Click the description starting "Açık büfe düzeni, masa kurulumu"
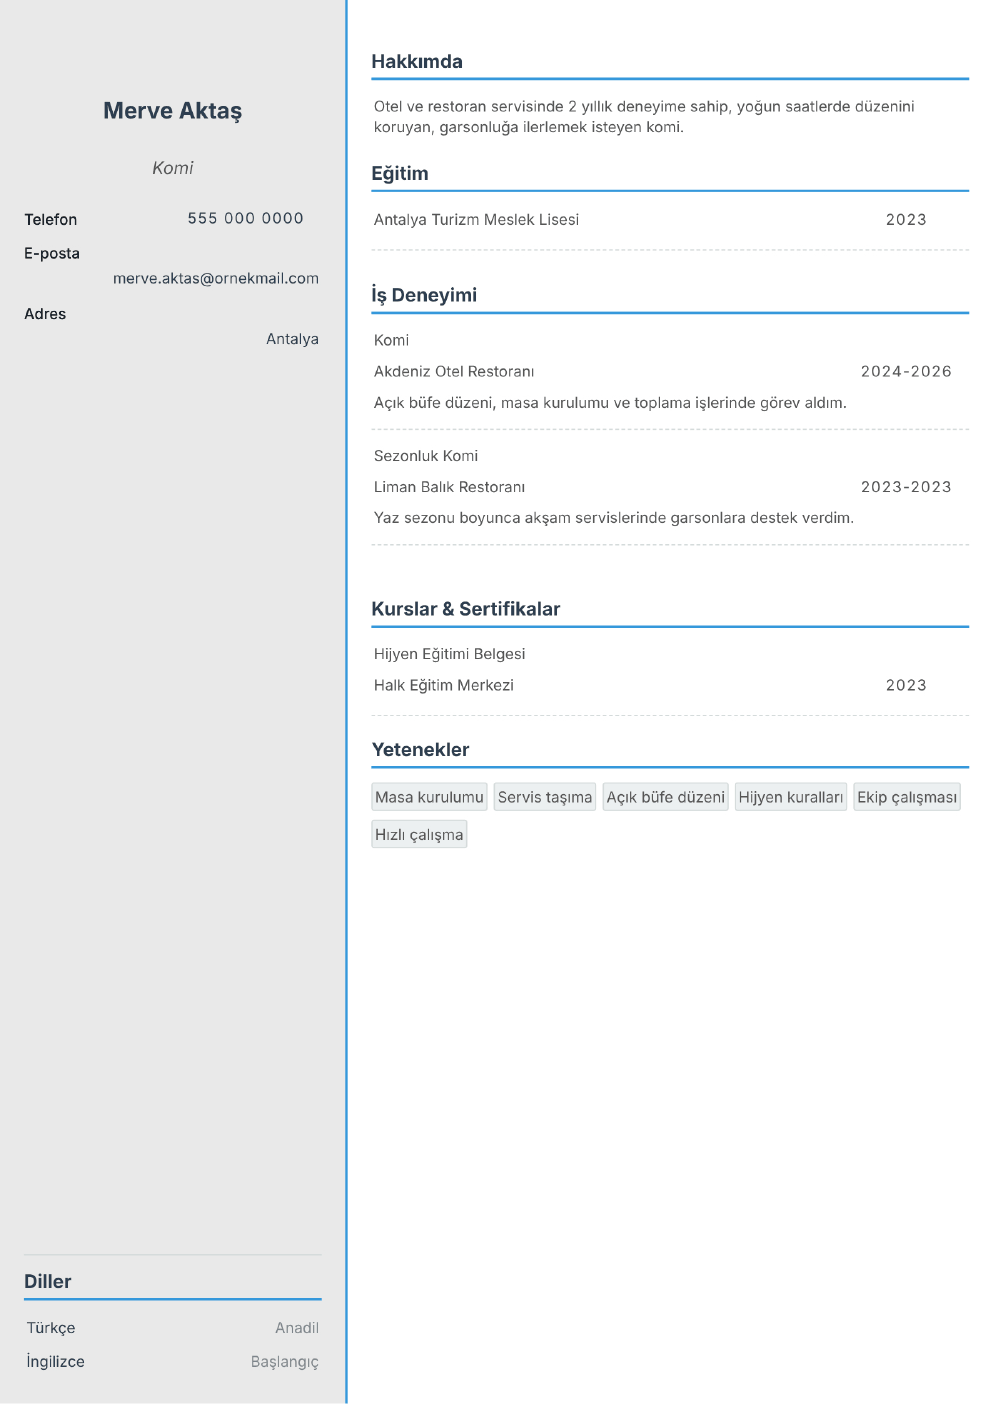This screenshot has height=1404, width=993. coord(610,403)
